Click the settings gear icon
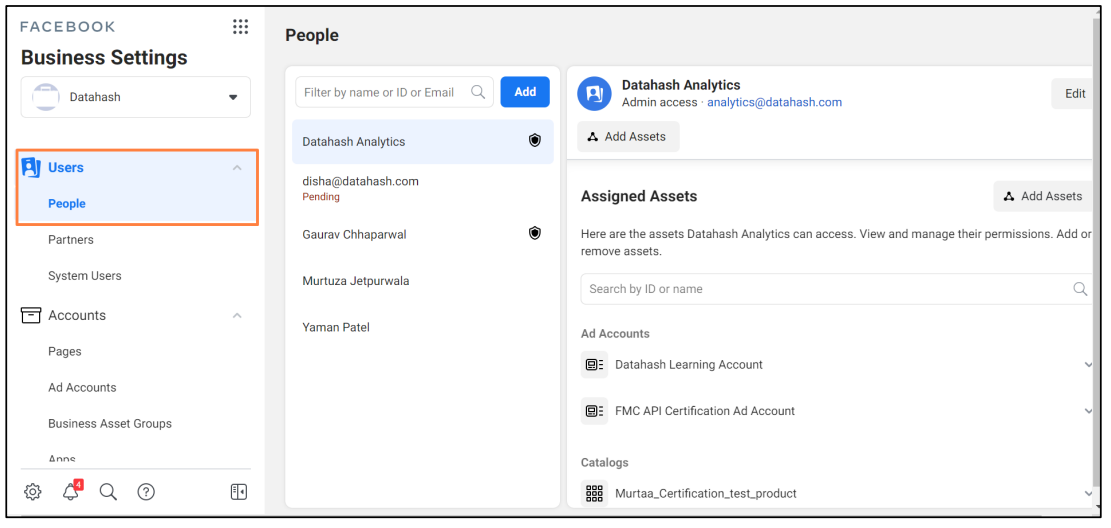 coord(33,491)
